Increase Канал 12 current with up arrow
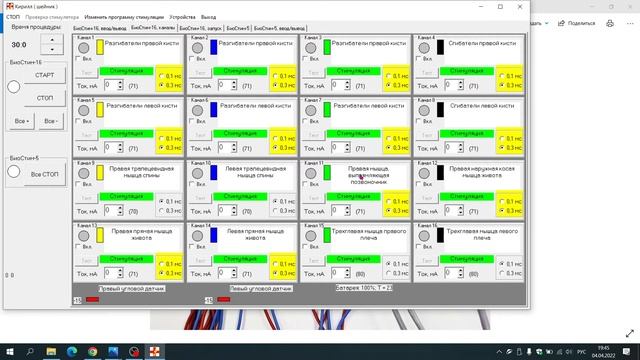 click(460, 208)
